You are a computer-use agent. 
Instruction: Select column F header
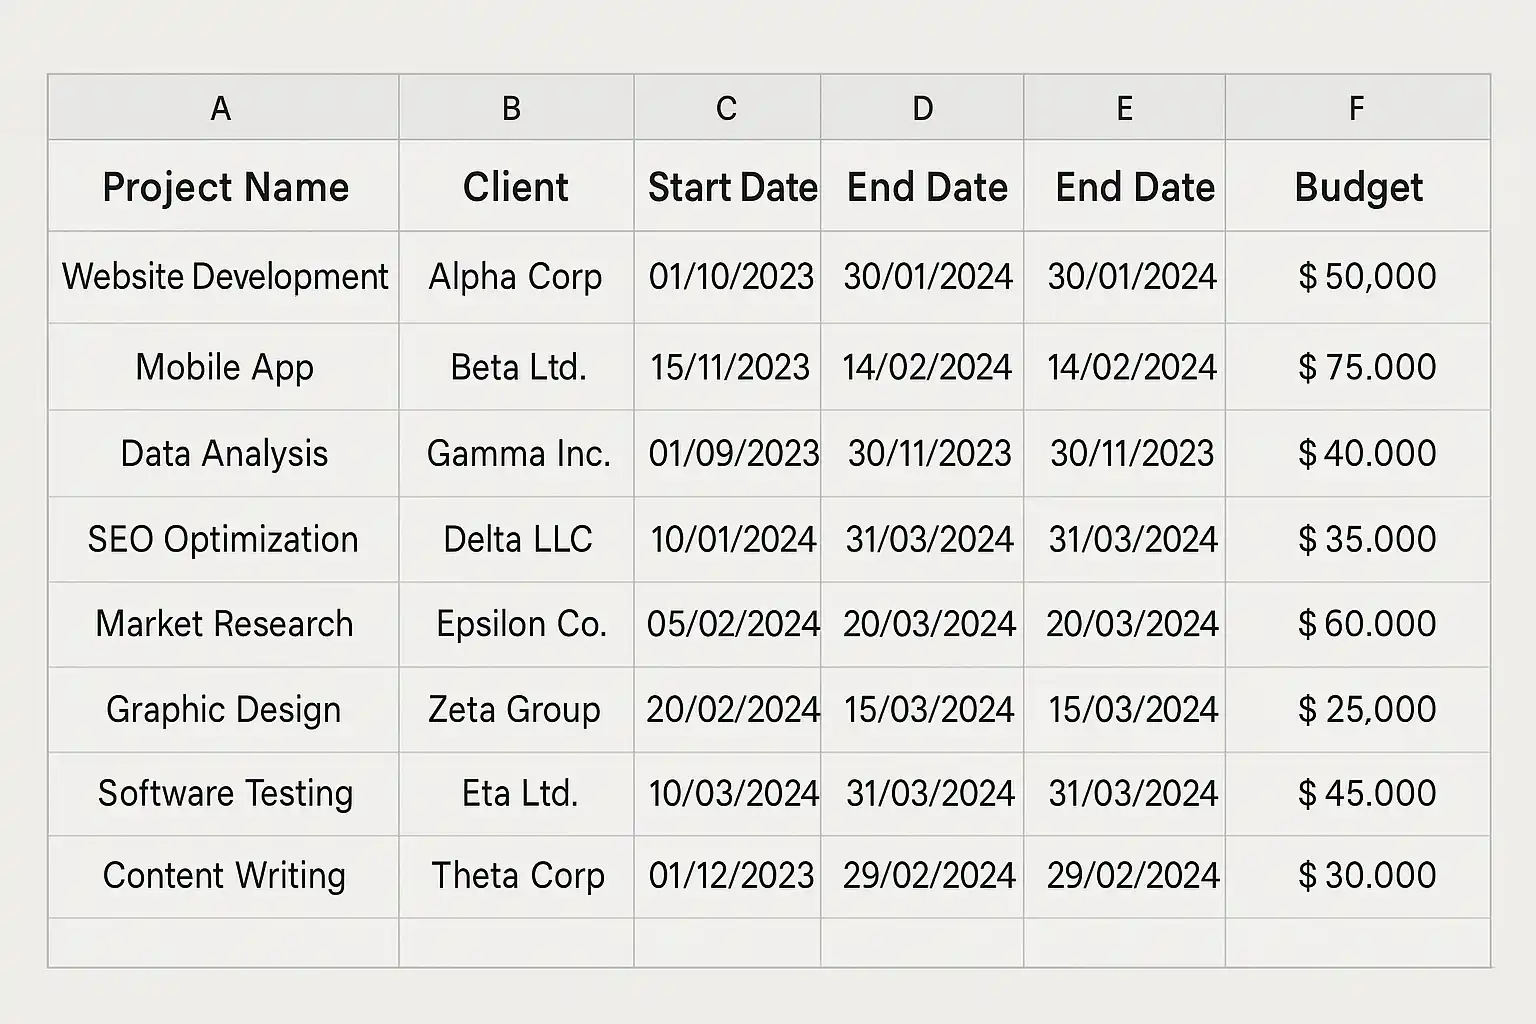click(x=1357, y=107)
